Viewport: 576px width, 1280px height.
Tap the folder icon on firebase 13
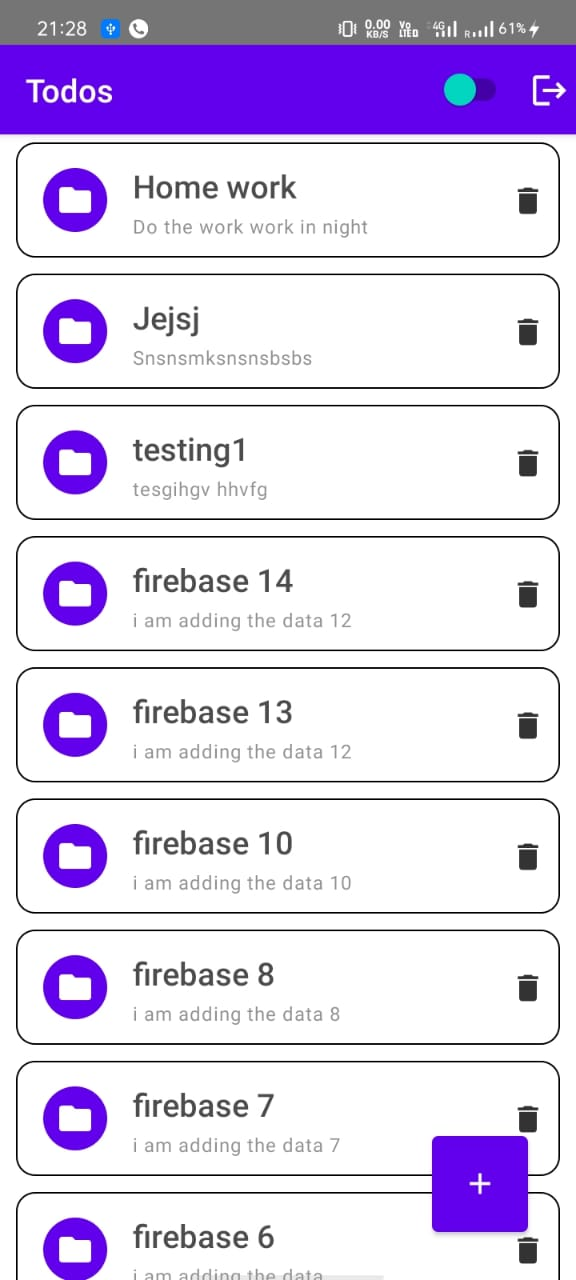tap(75, 724)
